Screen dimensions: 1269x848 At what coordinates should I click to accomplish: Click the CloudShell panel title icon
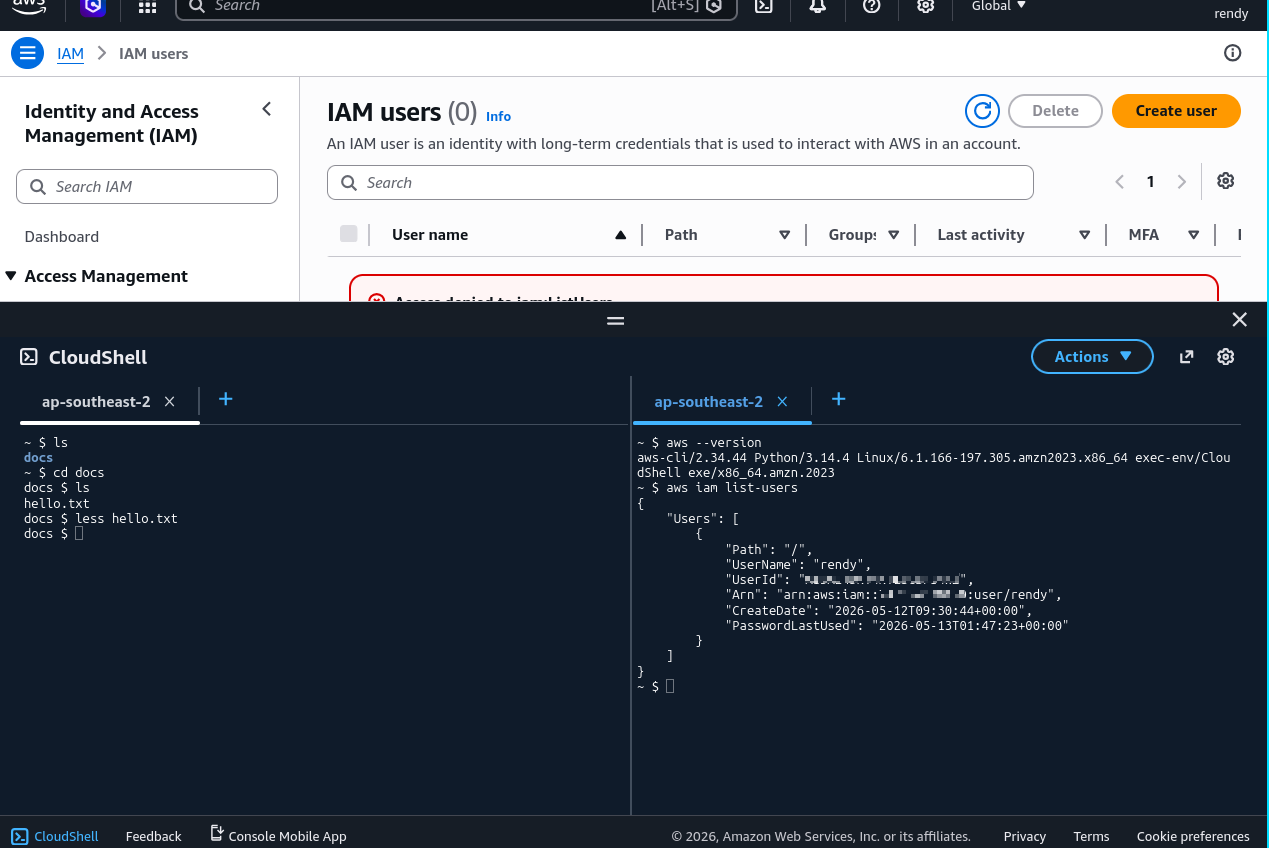(x=29, y=357)
